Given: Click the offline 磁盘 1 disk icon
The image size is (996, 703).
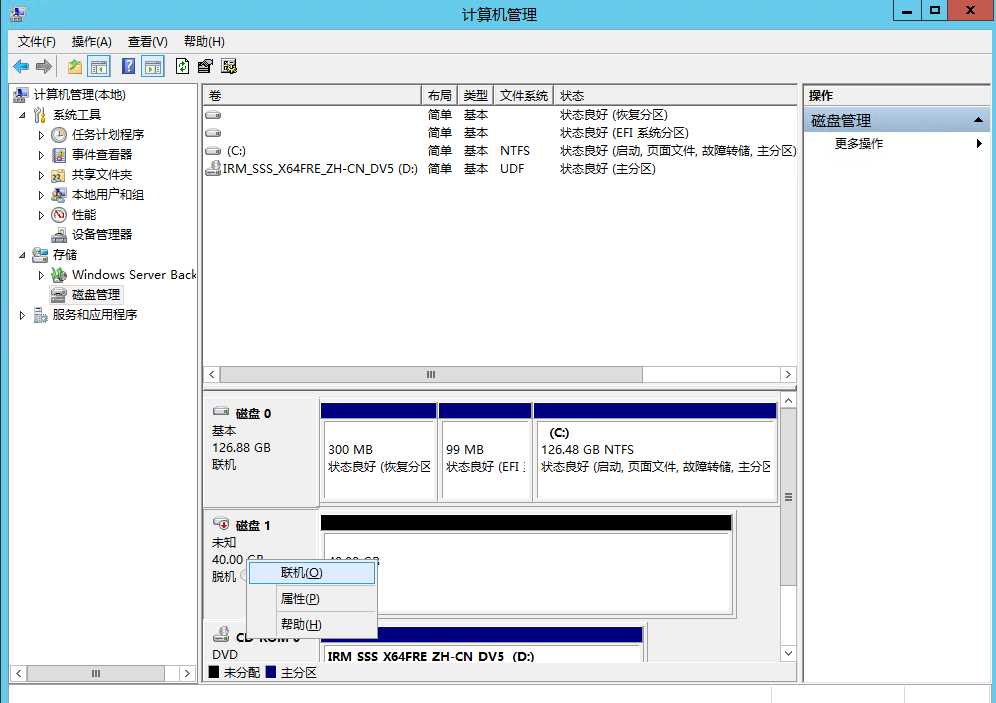Looking at the screenshot, I should (221, 524).
